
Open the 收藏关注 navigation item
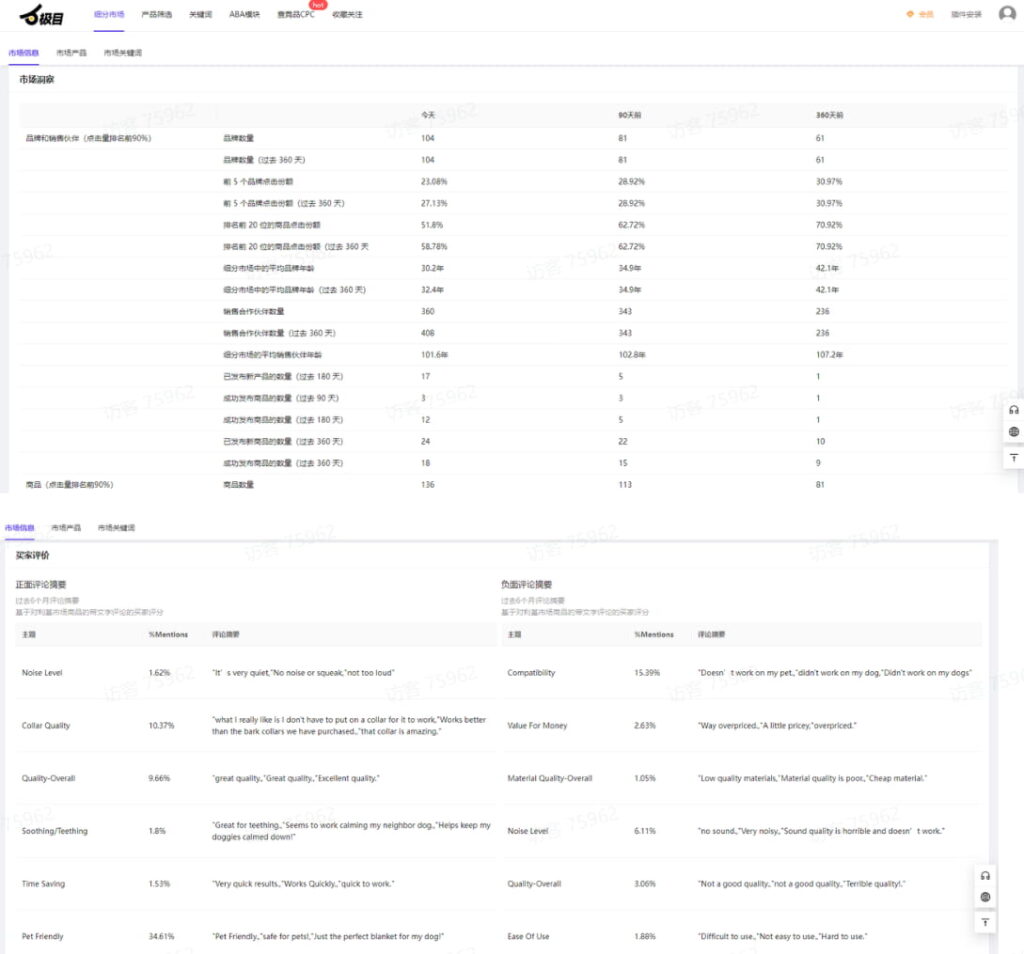tap(347, 15)
